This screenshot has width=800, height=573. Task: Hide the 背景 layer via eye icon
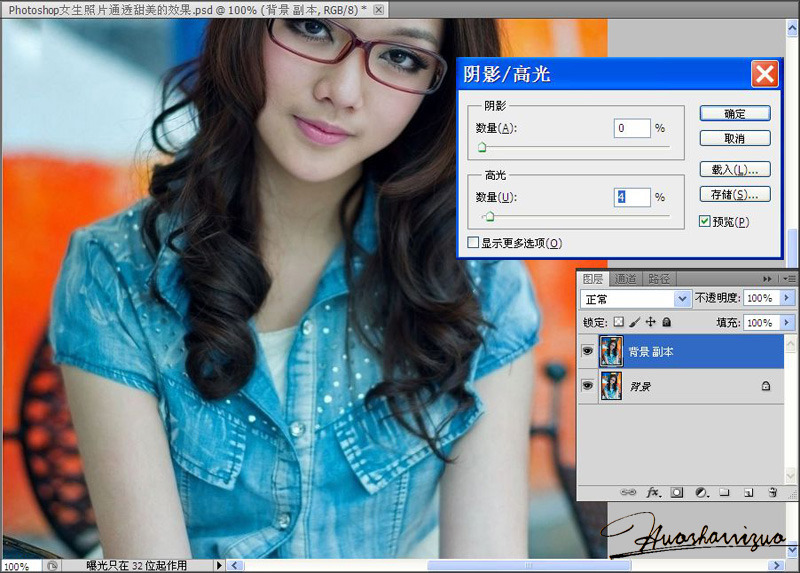(x=587, y=386)
